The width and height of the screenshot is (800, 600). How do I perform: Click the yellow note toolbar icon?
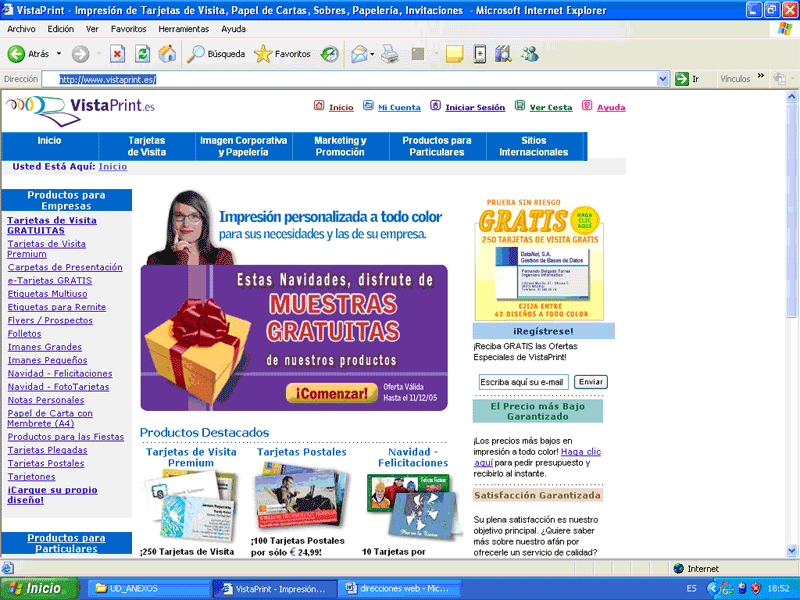coord(454,54)
